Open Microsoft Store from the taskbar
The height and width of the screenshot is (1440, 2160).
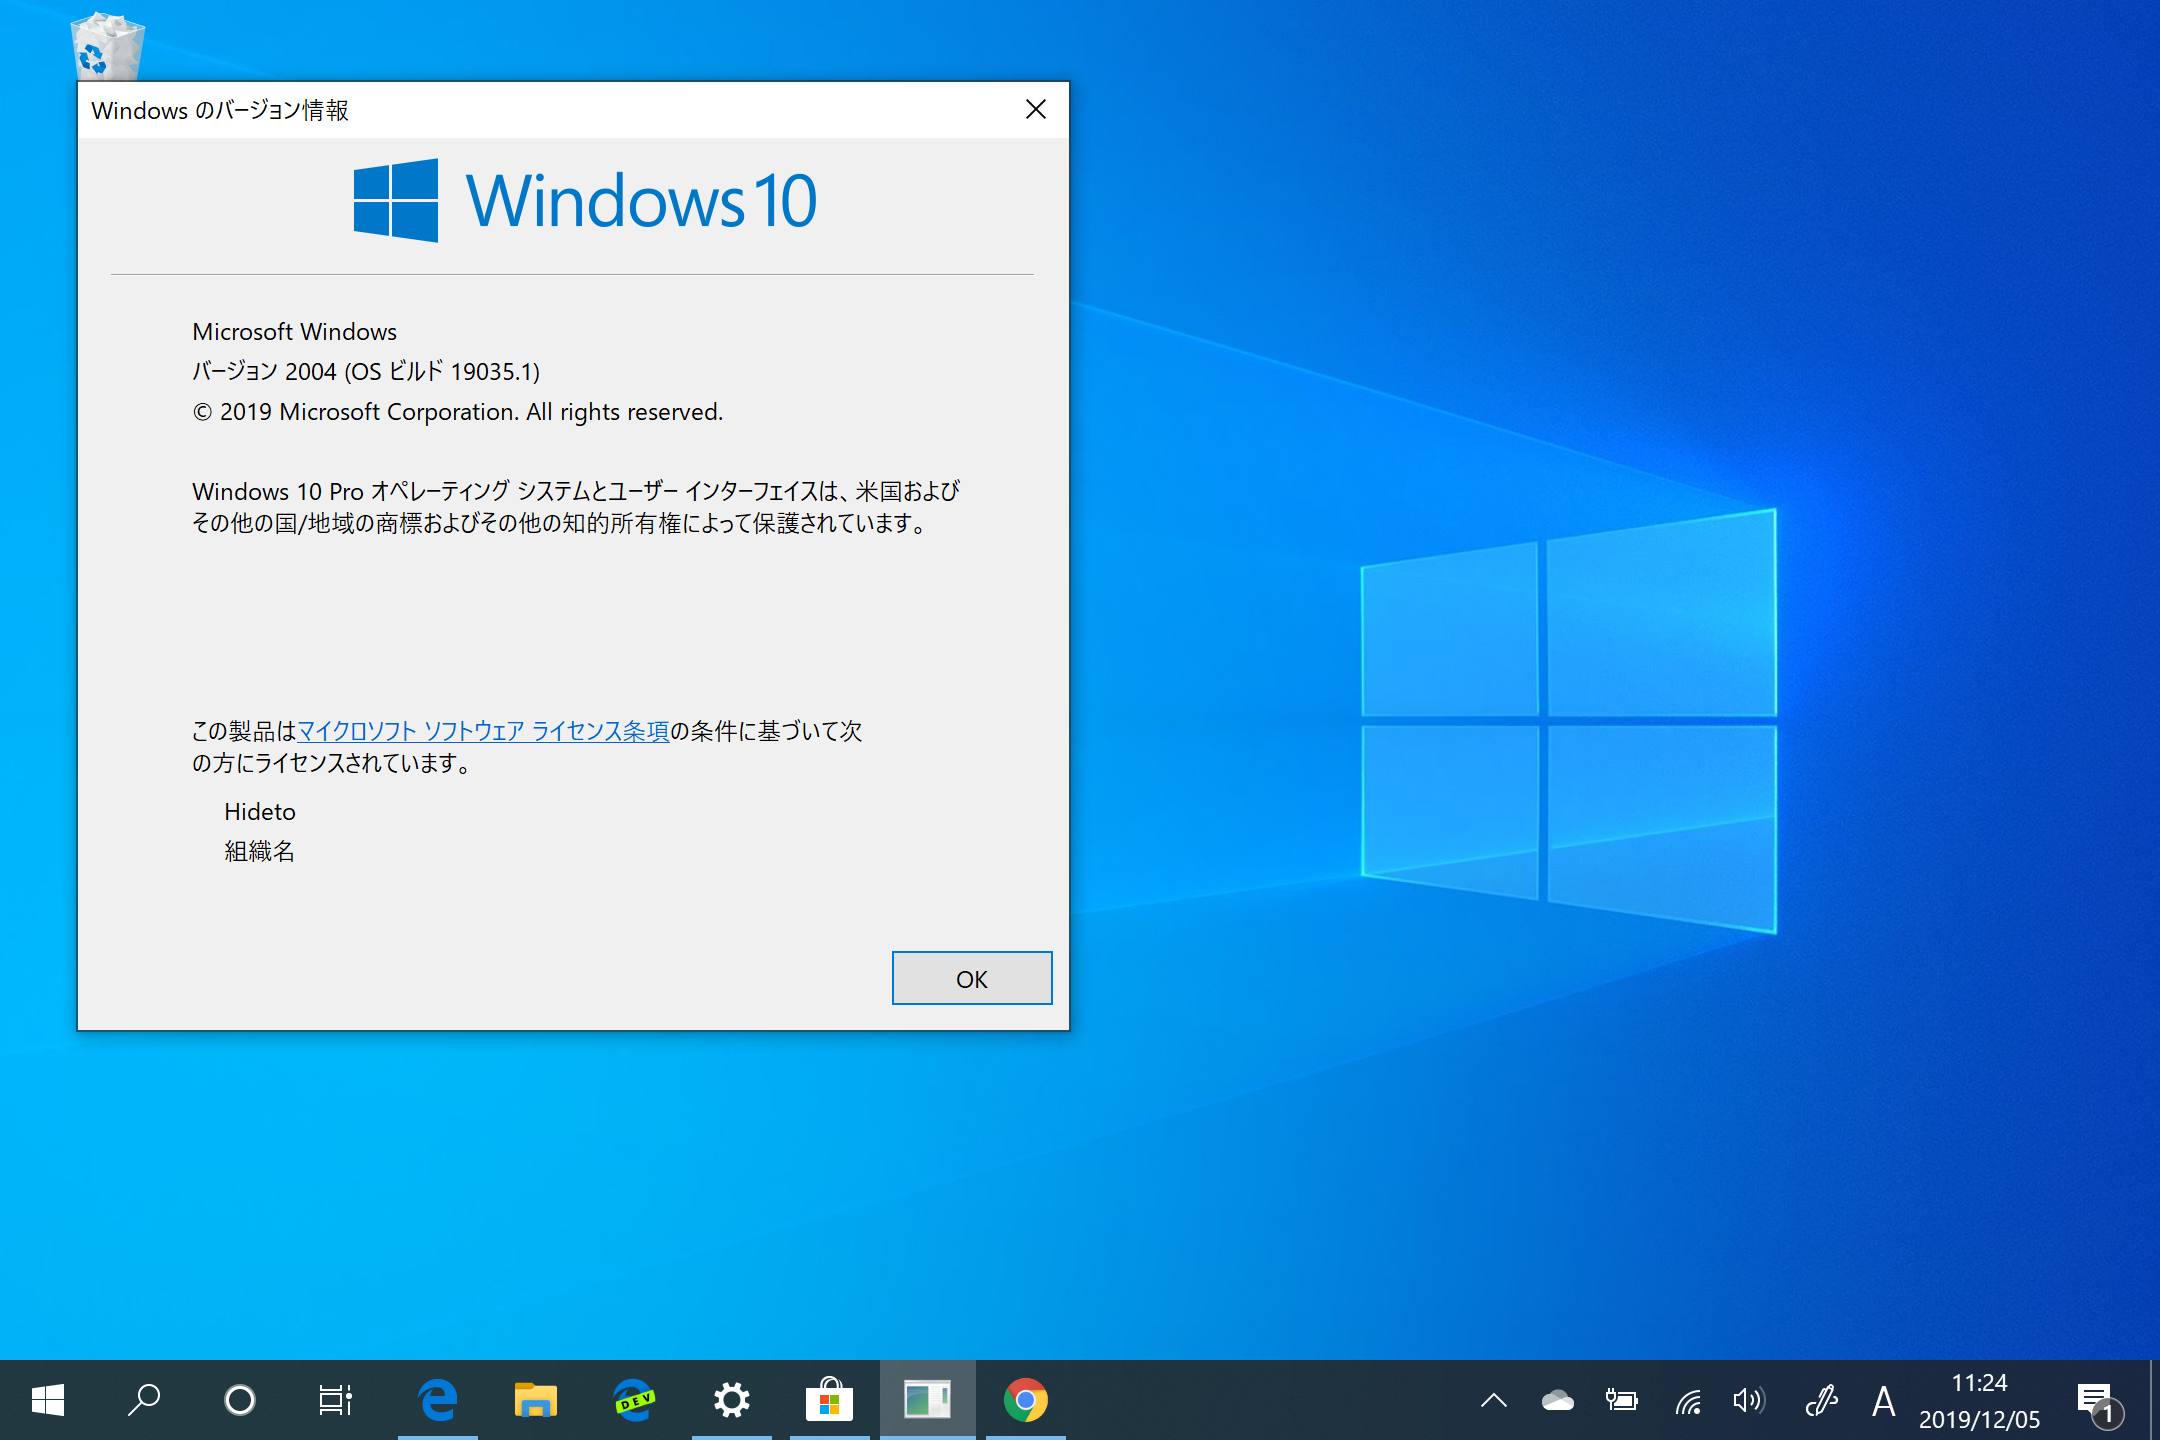coord(829,1400)
